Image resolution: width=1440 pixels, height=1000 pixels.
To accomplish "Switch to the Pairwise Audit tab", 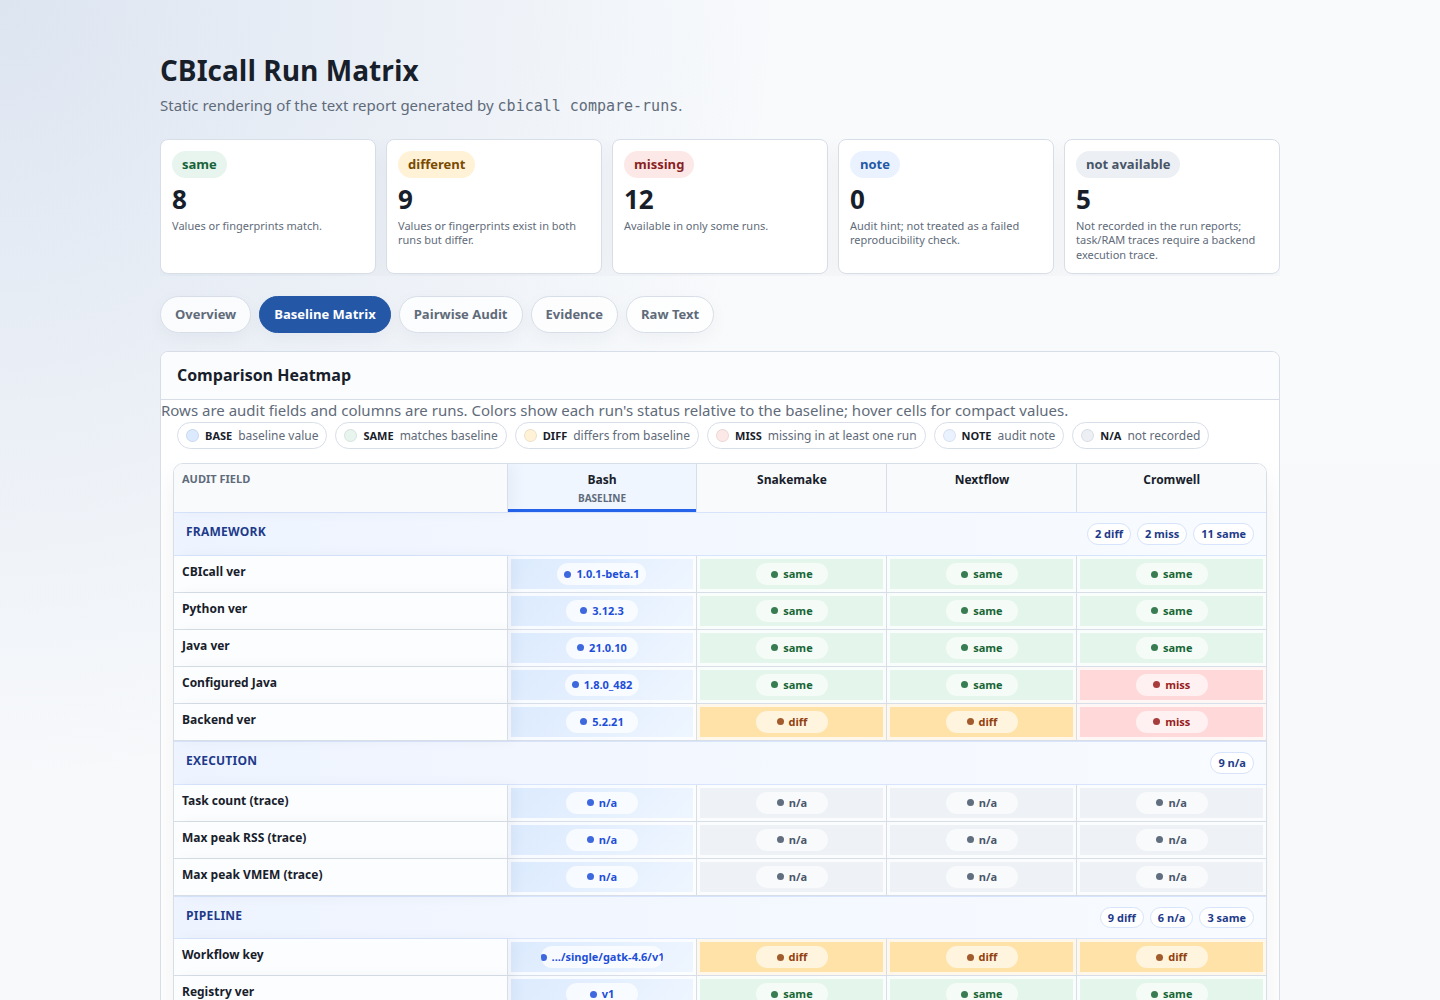I will pyautogui.click(x=460, y=314).
